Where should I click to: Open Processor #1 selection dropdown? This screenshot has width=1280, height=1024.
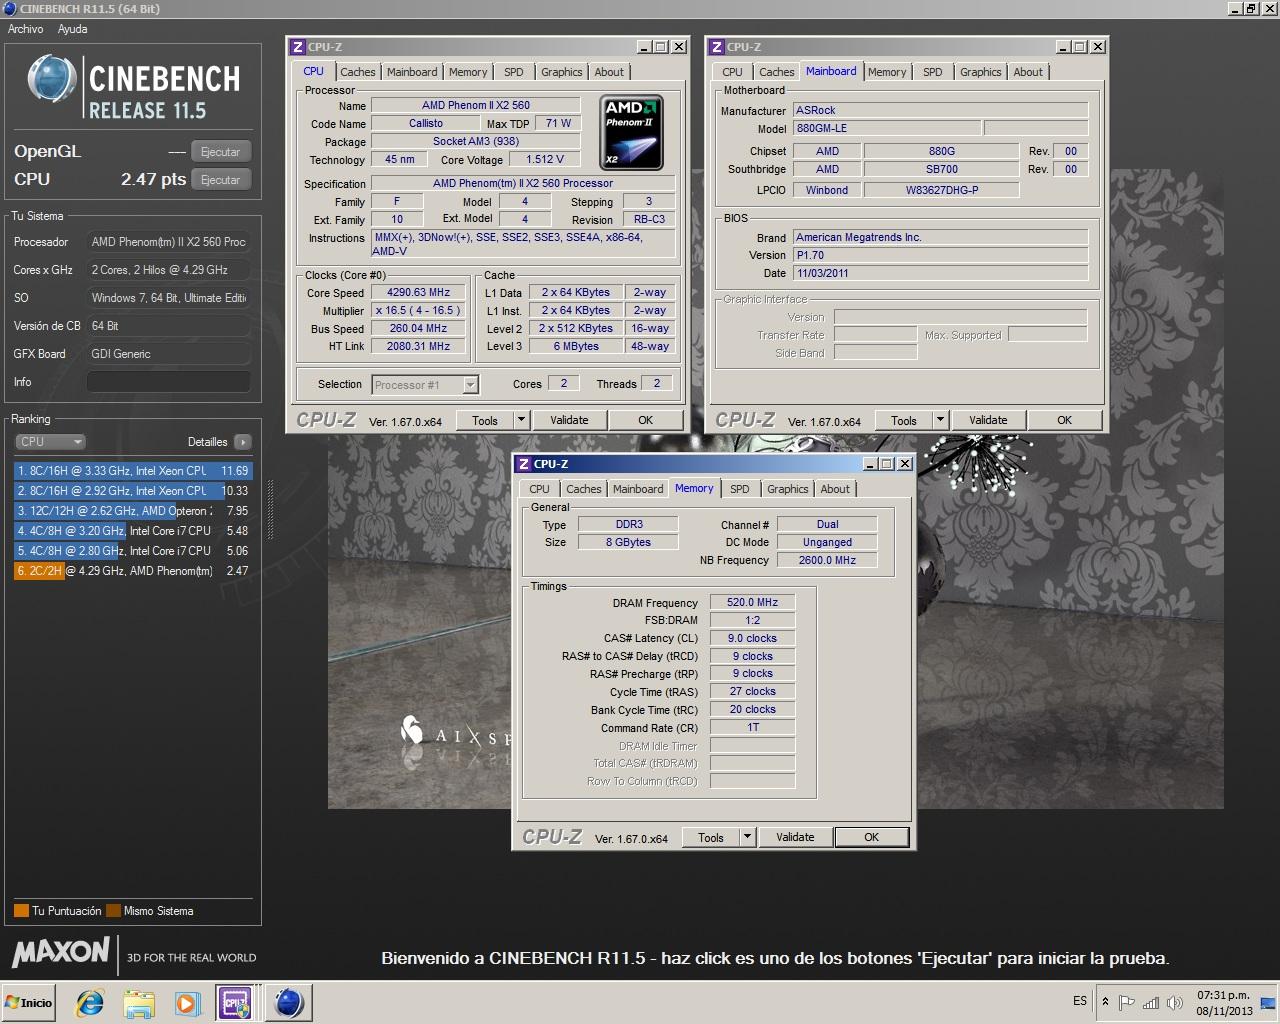425,385
